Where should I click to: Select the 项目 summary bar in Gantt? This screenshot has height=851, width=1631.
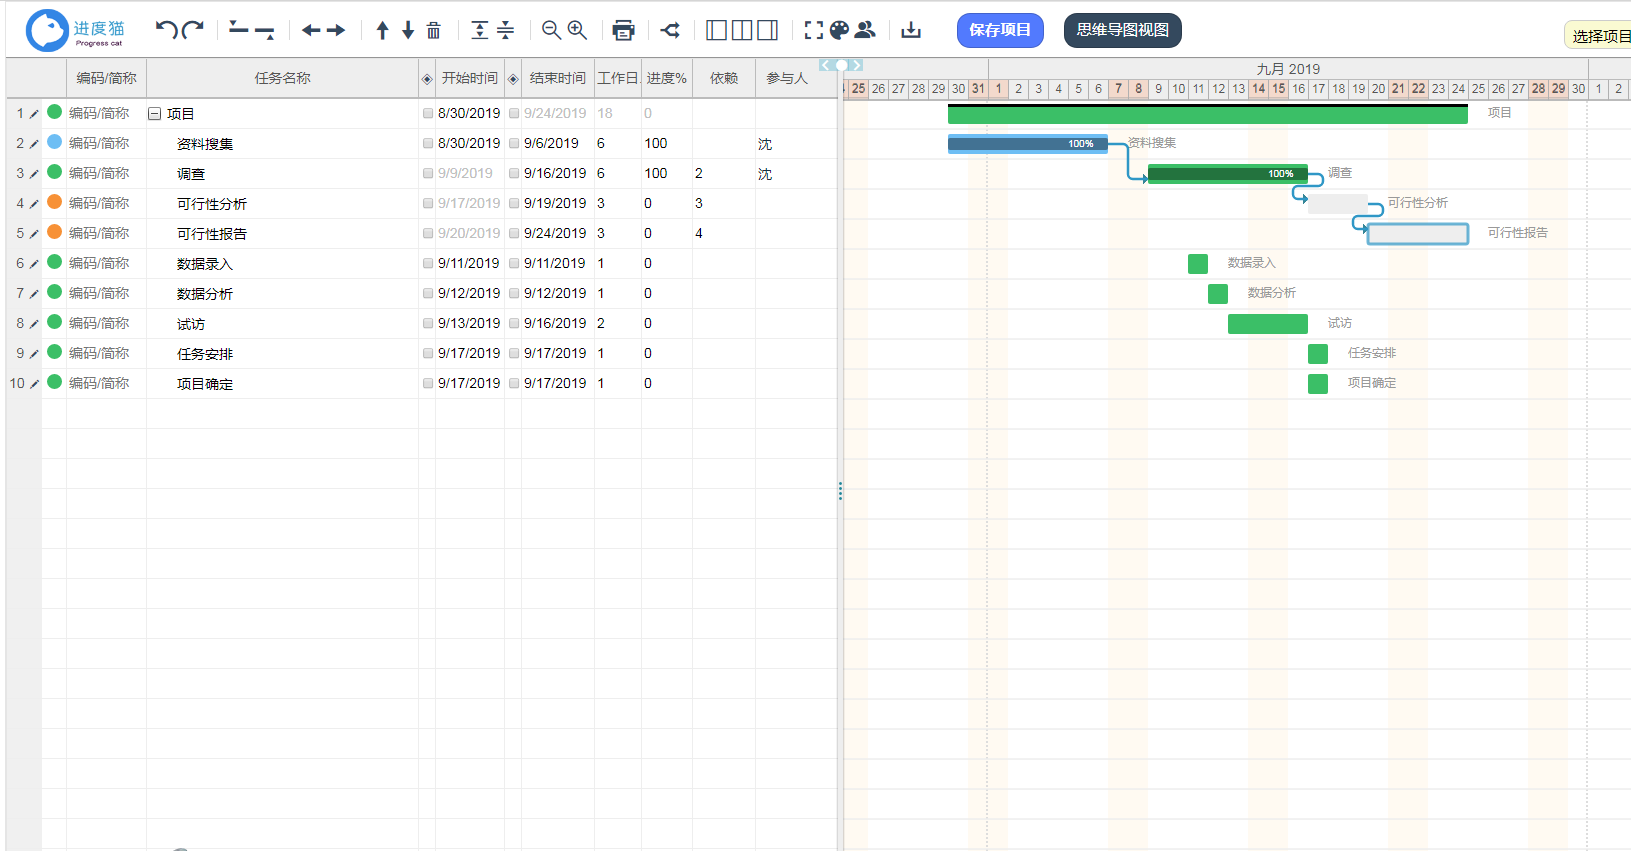[1208, 114]
